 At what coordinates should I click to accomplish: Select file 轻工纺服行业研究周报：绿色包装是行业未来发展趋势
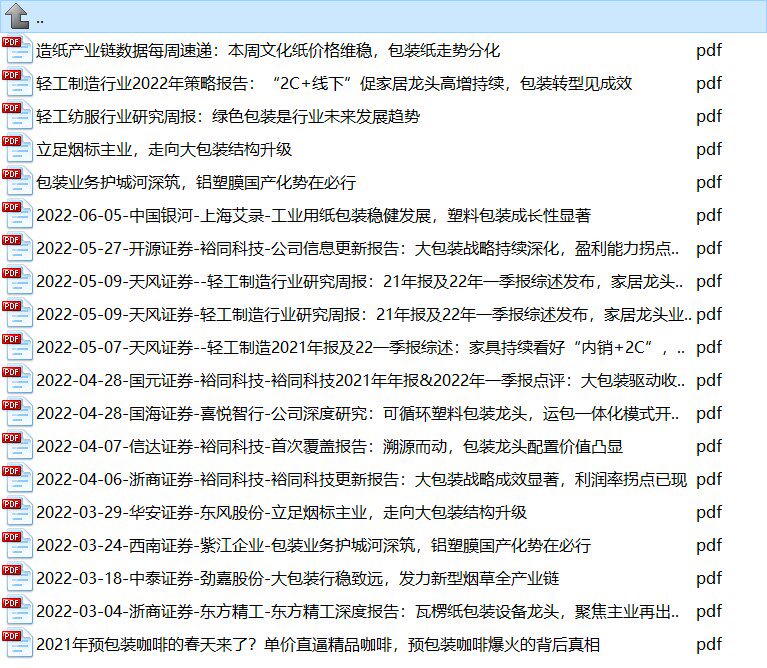click(228, 116)
